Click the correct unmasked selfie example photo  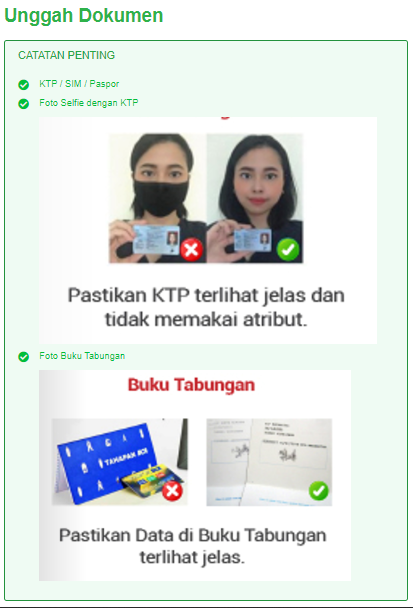[255, 198]
